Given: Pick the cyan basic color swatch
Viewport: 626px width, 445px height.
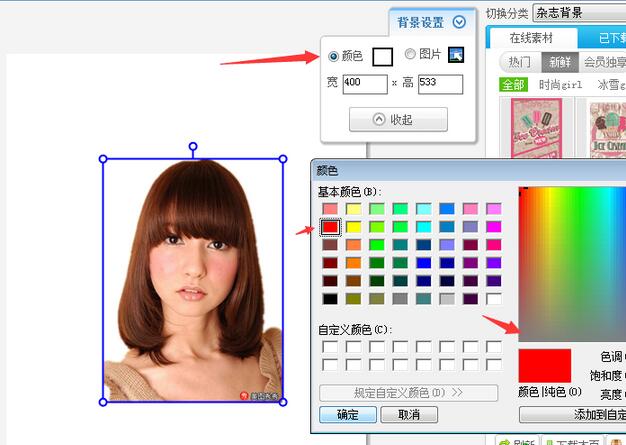Looking at the screenshot, I should (424, 227).
